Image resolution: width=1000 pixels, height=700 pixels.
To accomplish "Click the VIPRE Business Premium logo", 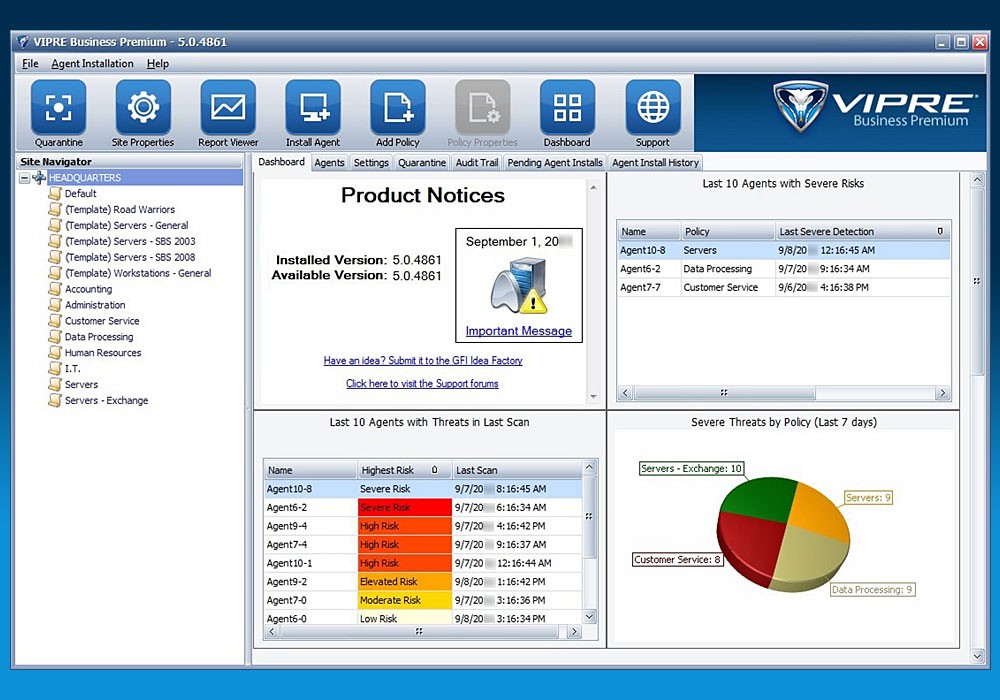I will click(875, 106).
